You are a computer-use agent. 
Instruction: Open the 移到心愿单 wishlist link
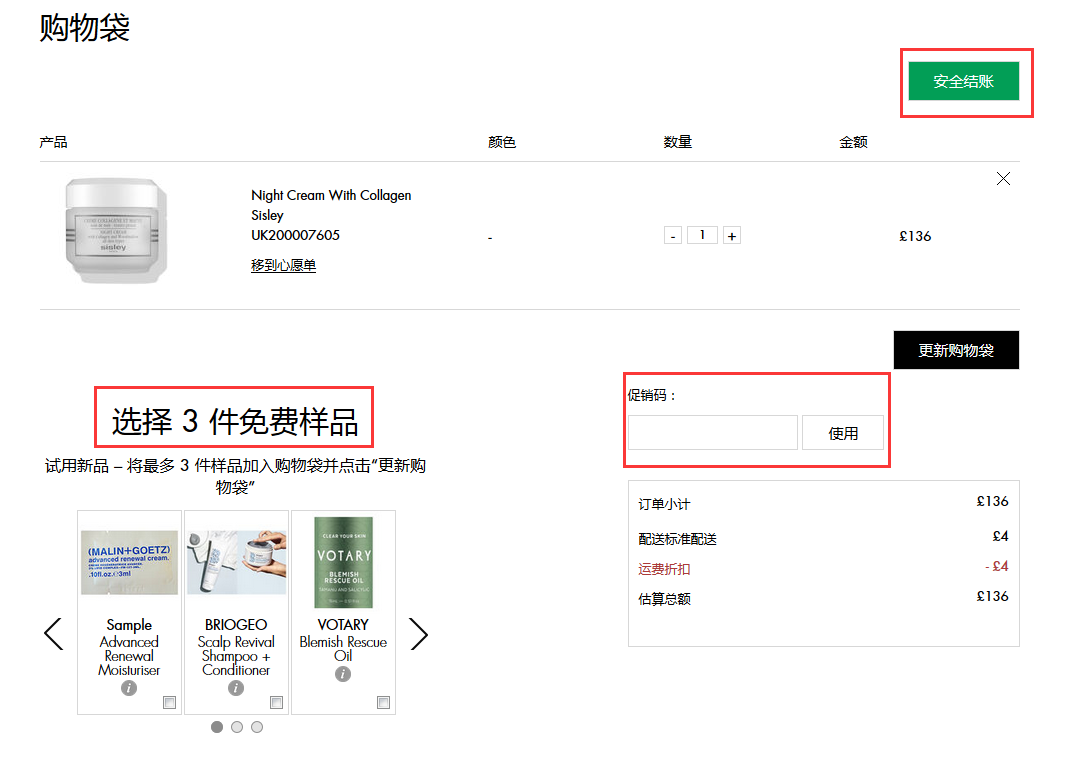point(283,265)
